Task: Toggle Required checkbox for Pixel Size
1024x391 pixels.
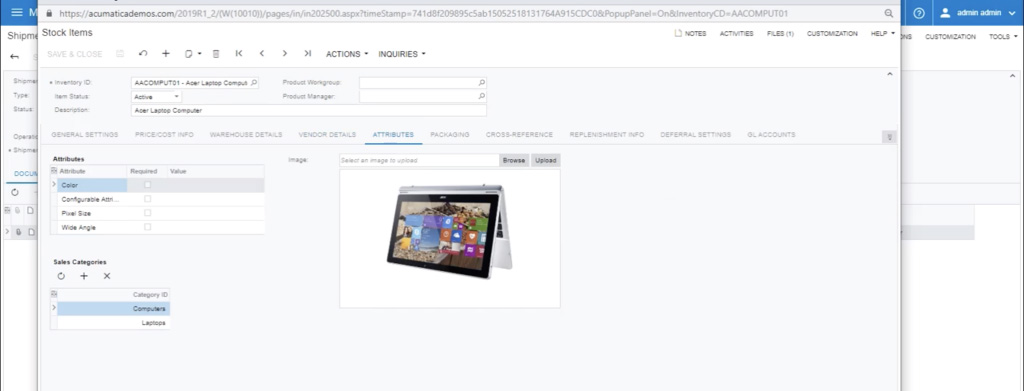Action: point(148,213)
